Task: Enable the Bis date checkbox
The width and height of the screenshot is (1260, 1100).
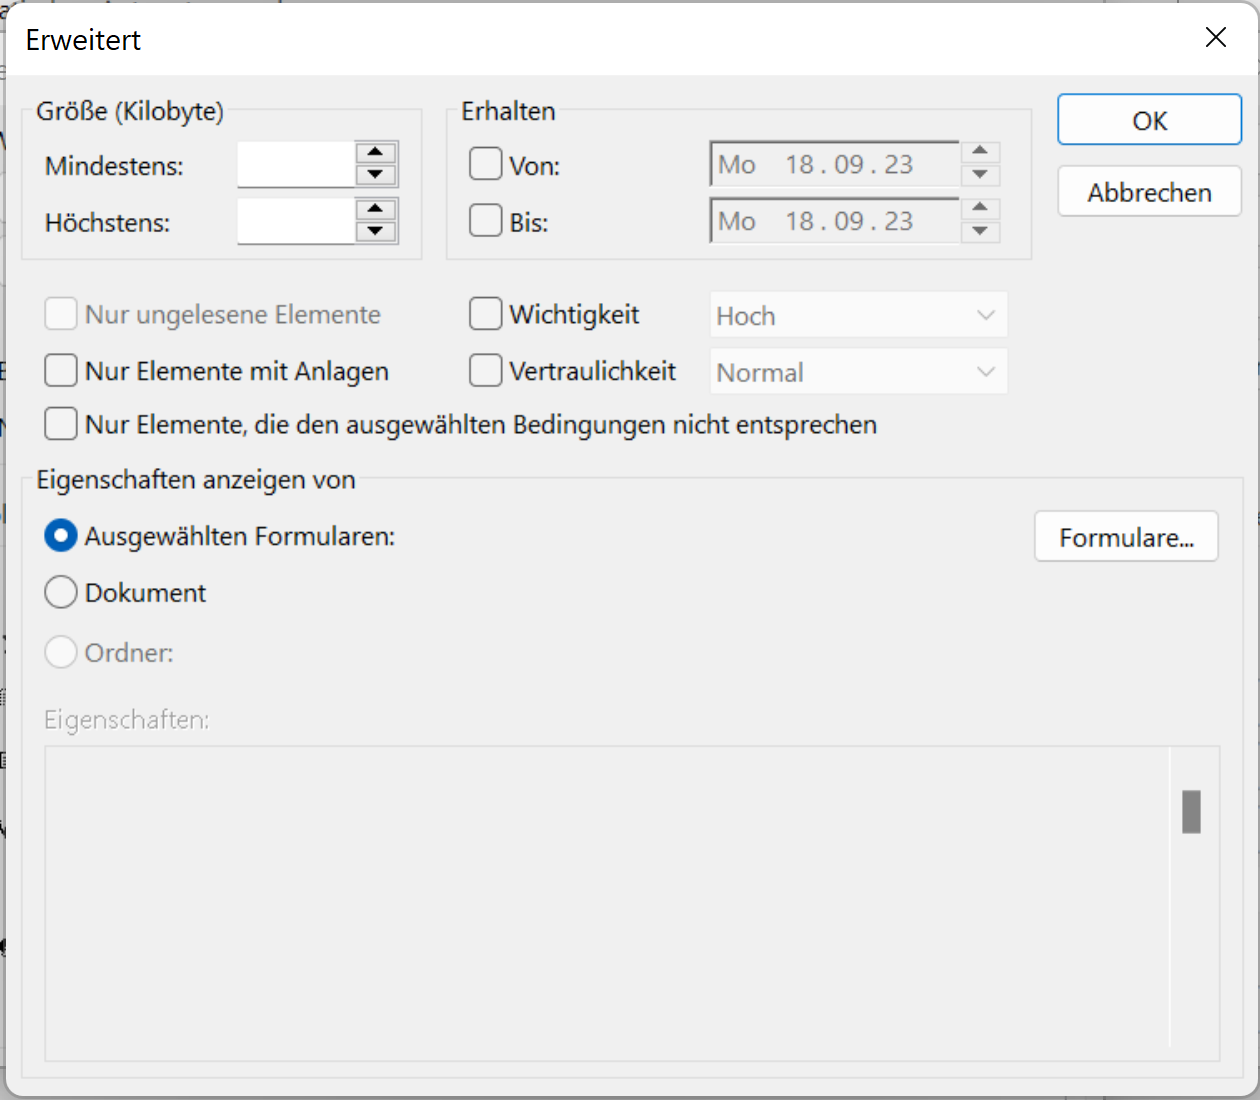Action: [486, 221]
